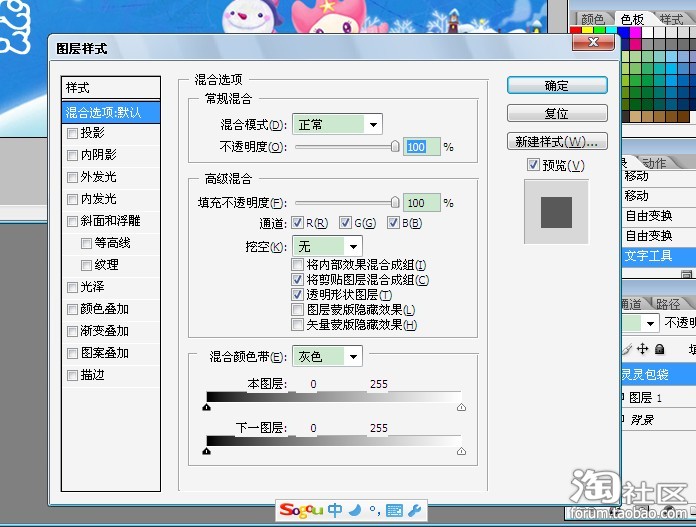Viewport: 696px width, 527px height.
Task: Click the style preview thumbnail
Action: click(x=556, y=212)
